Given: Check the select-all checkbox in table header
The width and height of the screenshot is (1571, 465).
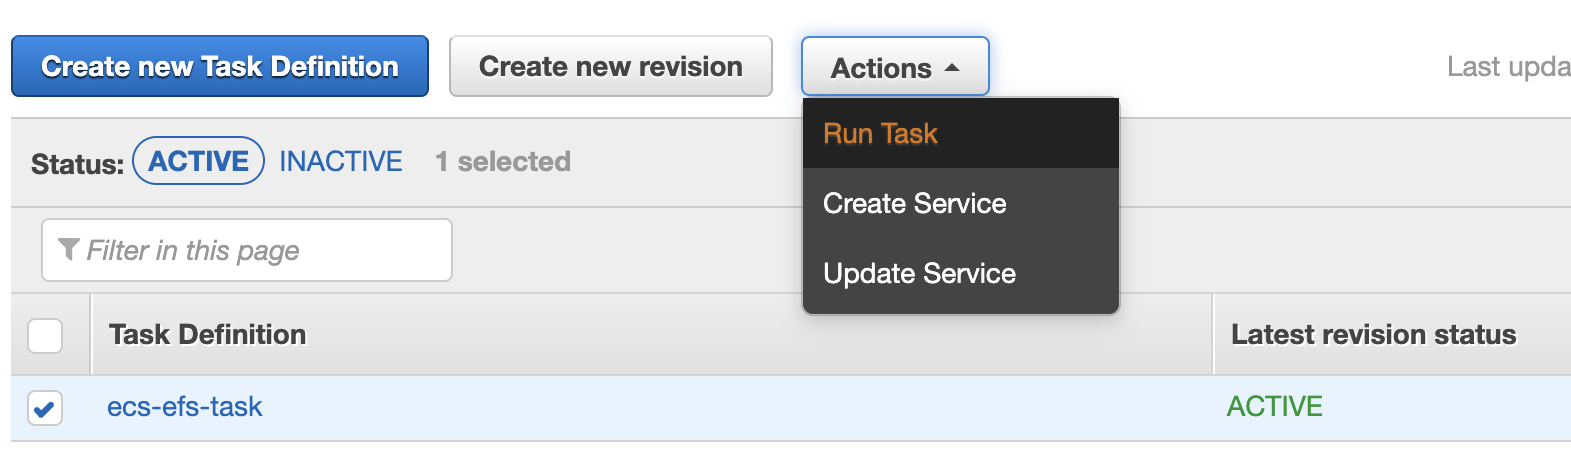Looking at the screenshot, I should click(45, 336).
